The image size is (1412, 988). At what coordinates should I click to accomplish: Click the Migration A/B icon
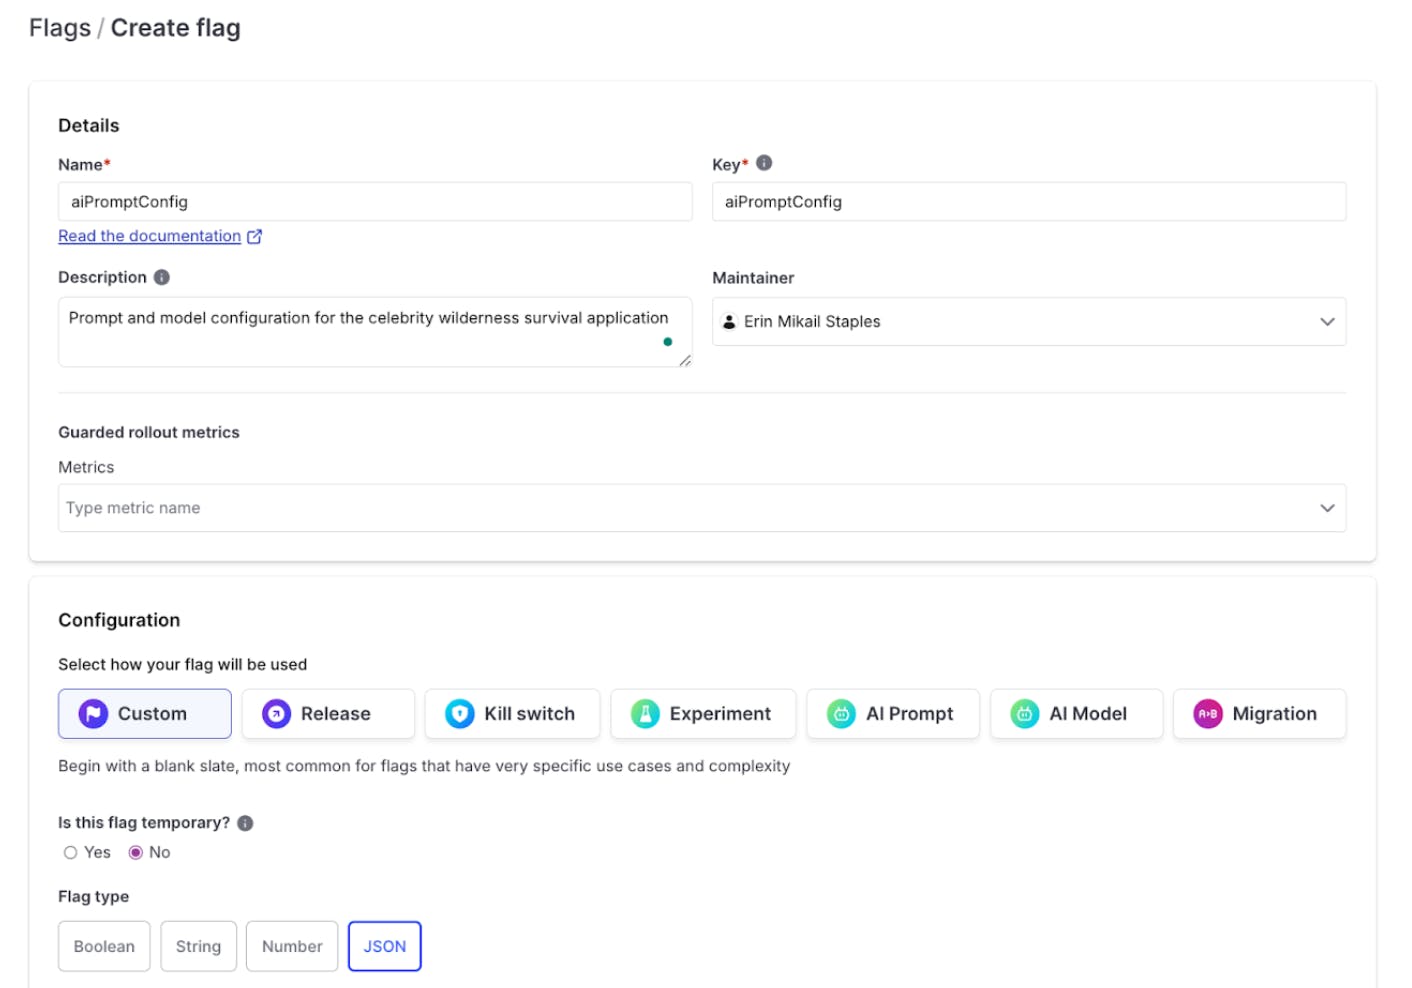coord(1207,714)
